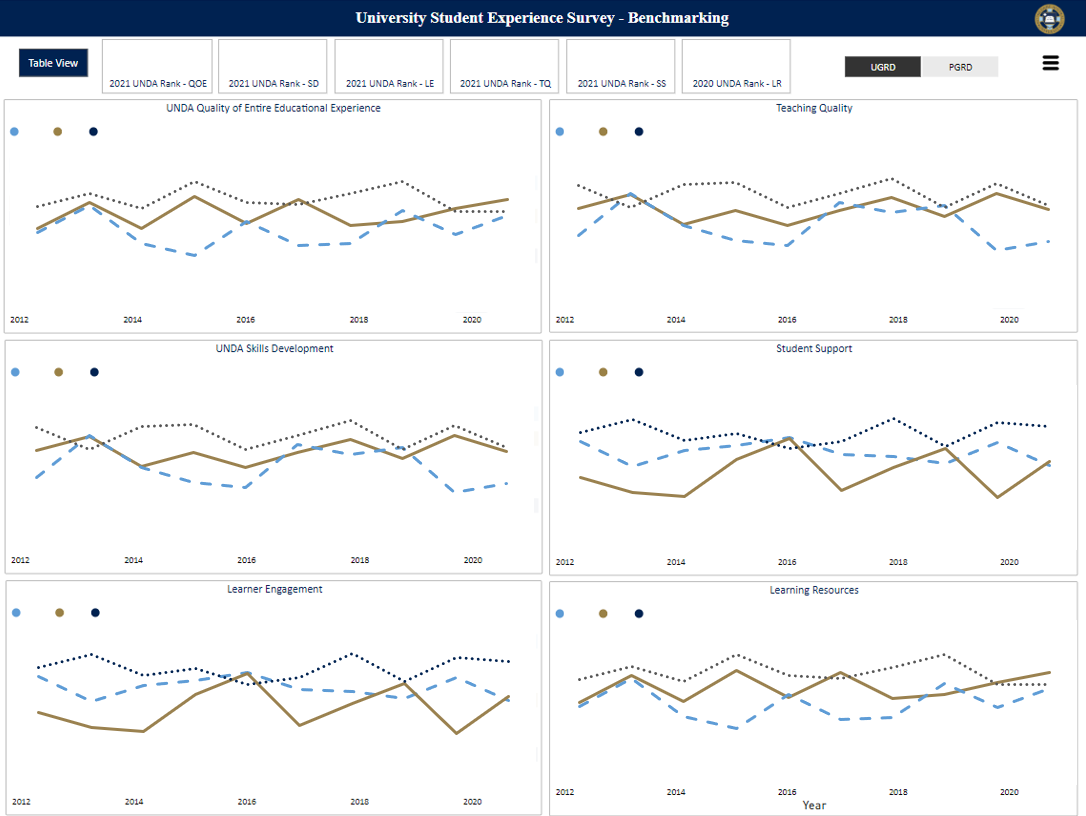Click gold legend dot in Teaching Quality chart

(603, 132)
